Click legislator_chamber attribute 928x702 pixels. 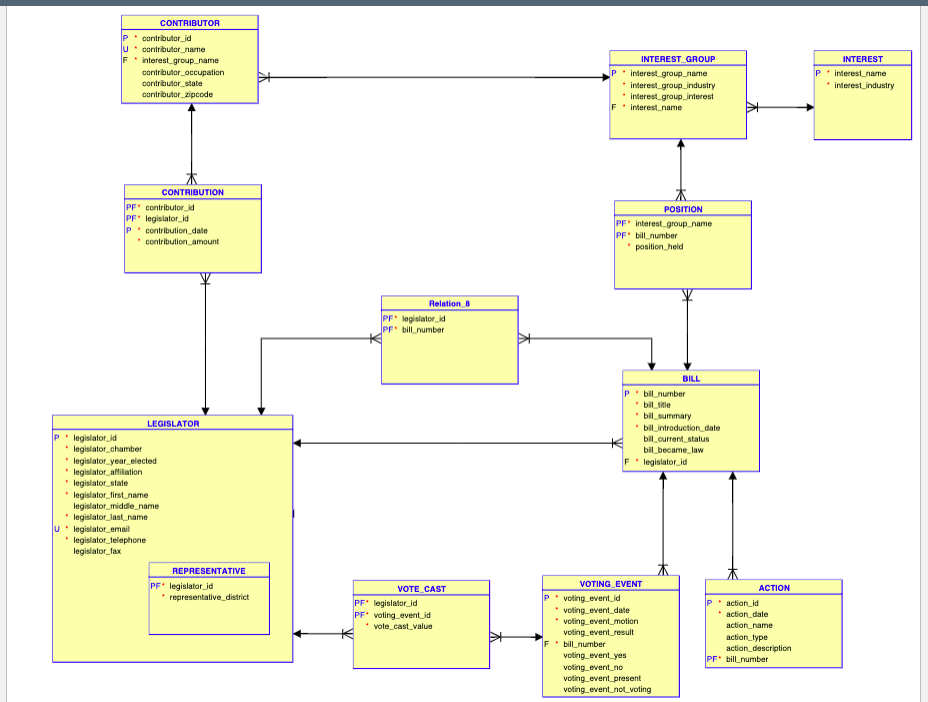coord(108,449)
